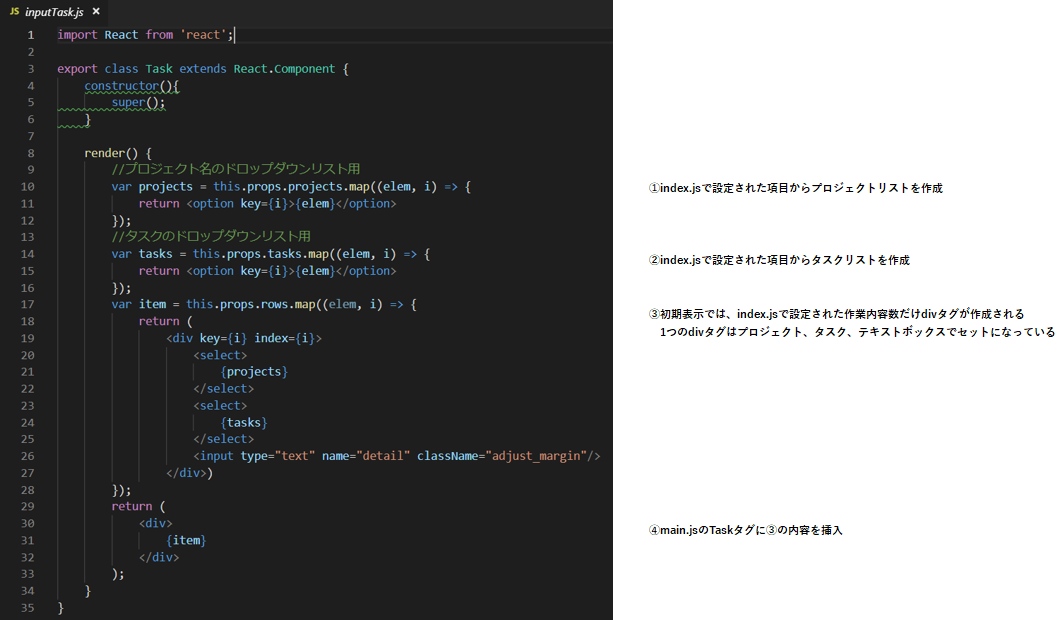Click line number 35 in gutter
1063x620 pixels.
27,608
